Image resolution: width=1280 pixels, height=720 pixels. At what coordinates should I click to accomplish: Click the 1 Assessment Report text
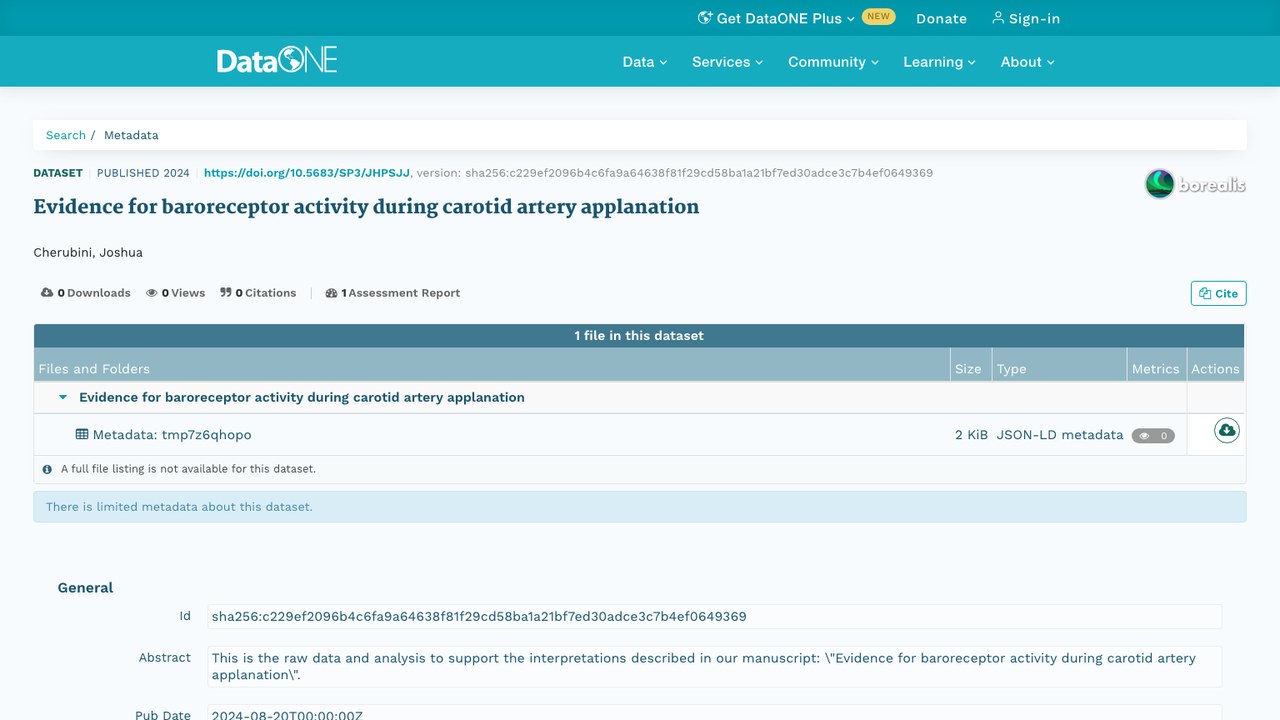click(x=400, y=293)
